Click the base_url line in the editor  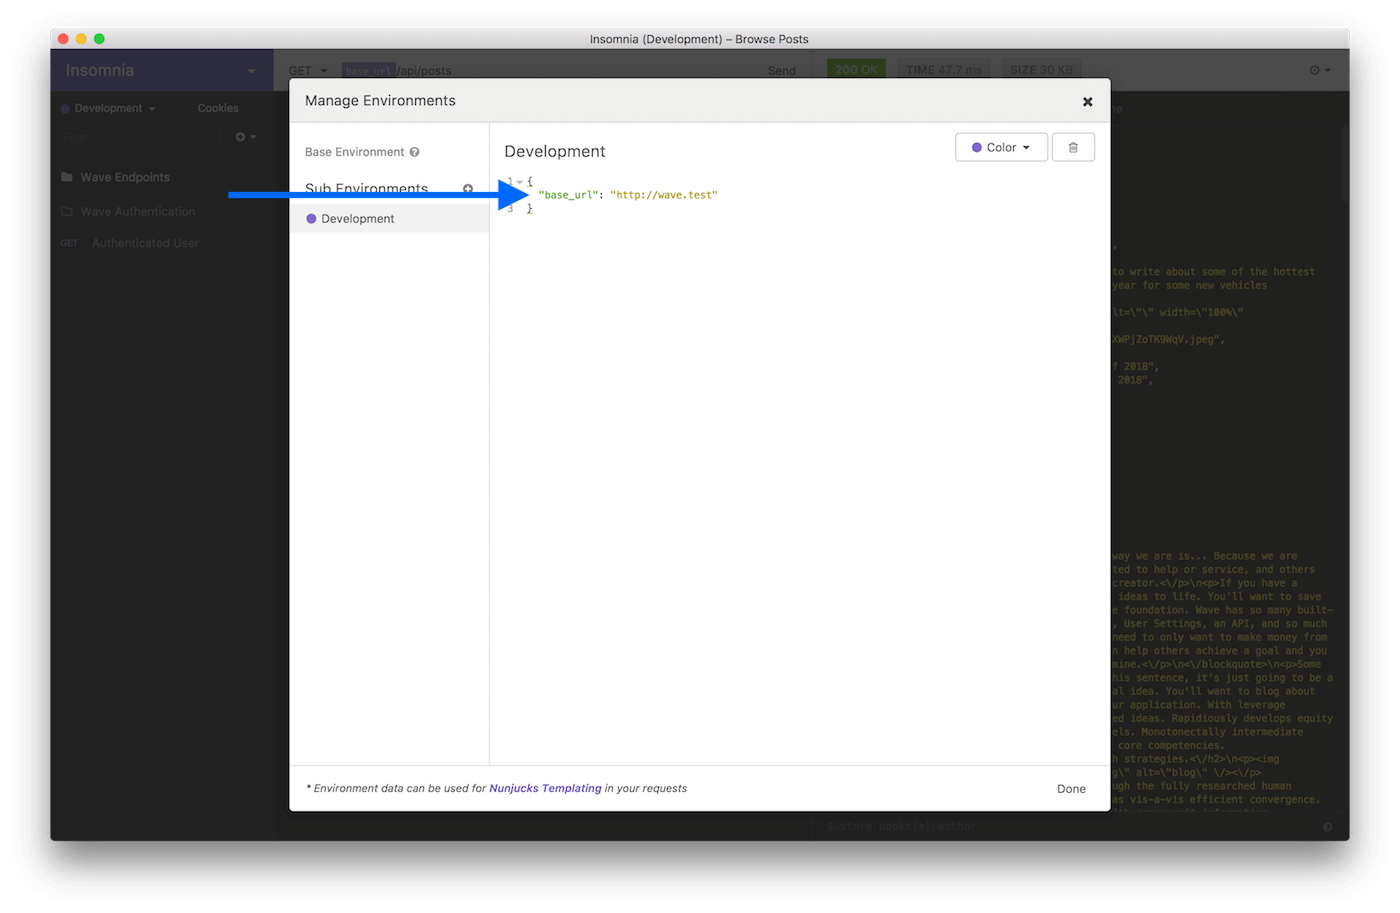[x=628, y=195]
